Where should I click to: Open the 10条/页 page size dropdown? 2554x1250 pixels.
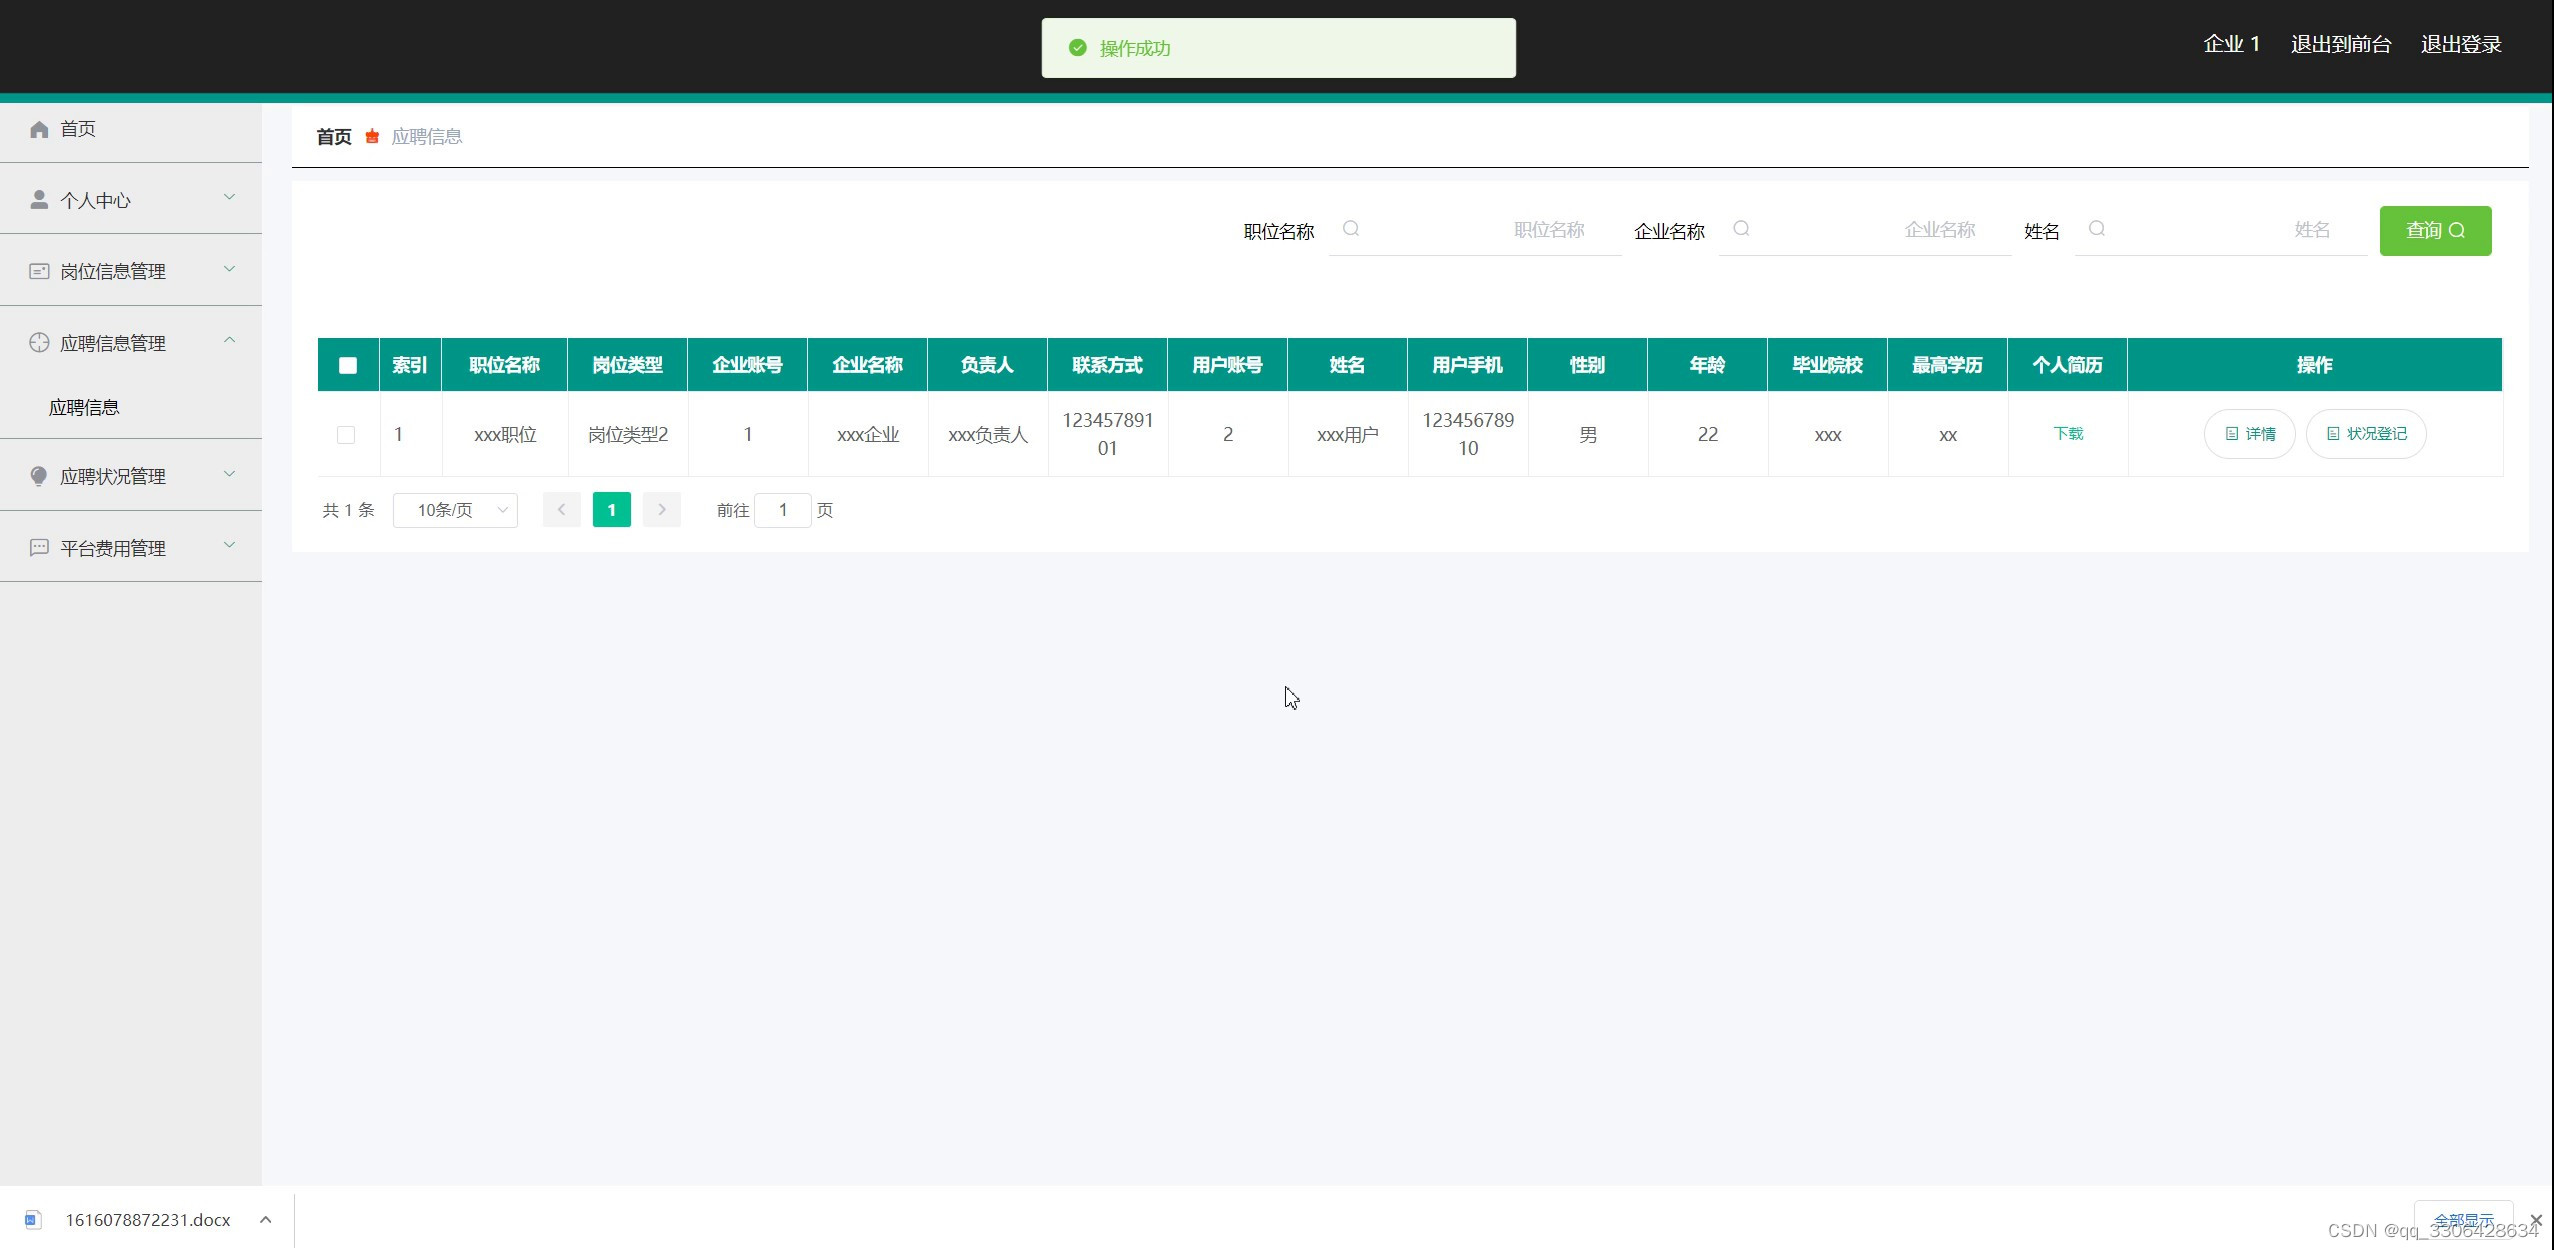455,510
